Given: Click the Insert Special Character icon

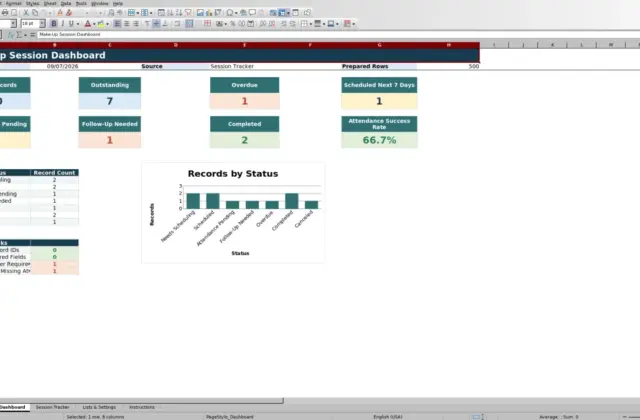Looking at the screenshot, I should 230,13.
